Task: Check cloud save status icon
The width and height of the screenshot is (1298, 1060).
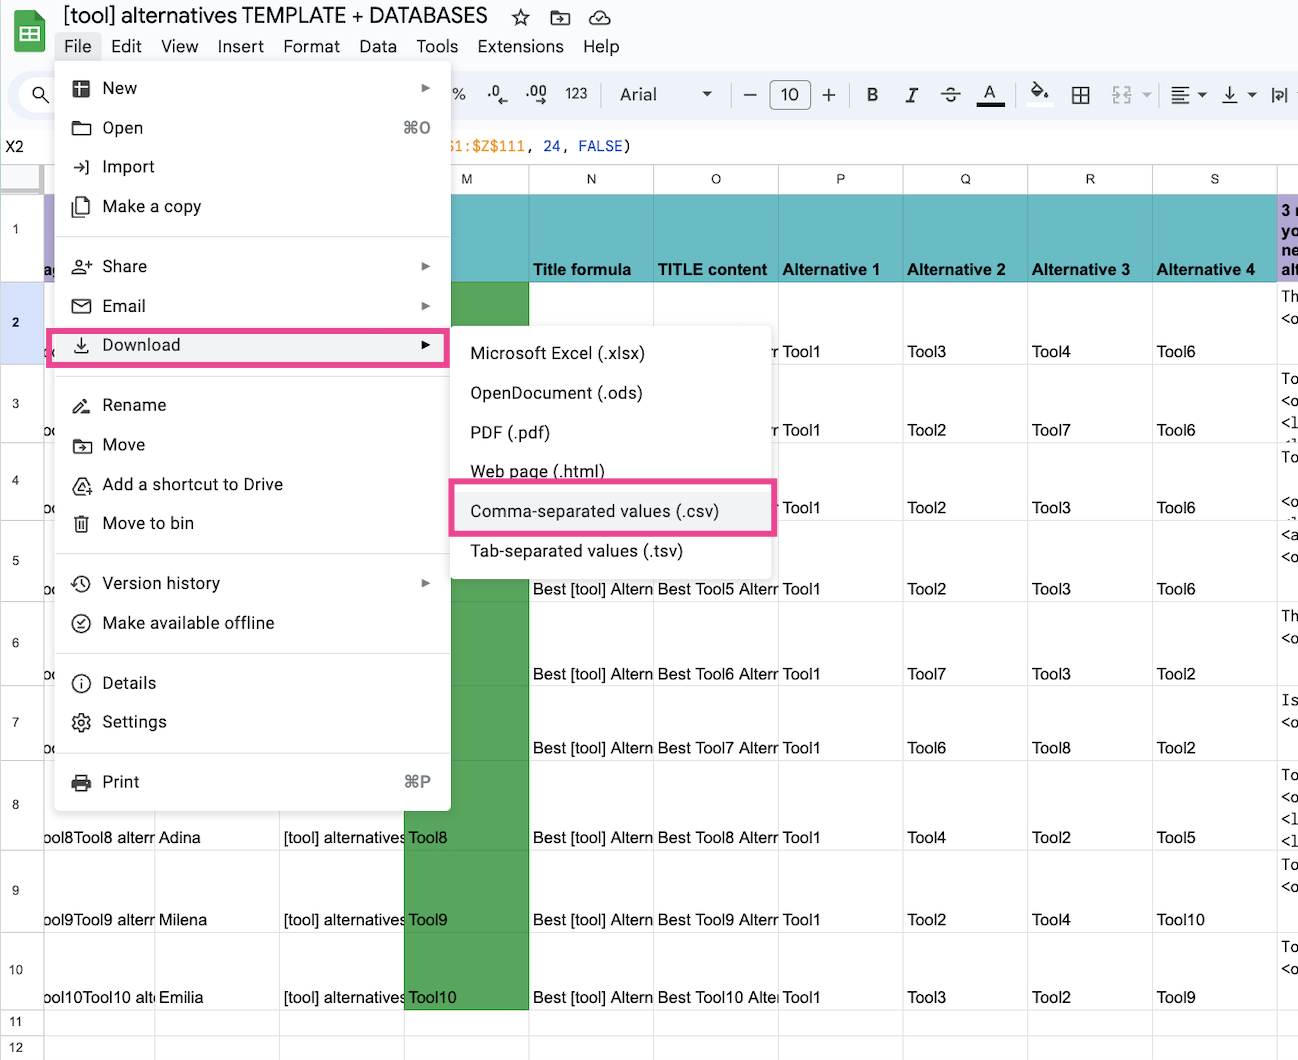Action: (x=599, y=17)
